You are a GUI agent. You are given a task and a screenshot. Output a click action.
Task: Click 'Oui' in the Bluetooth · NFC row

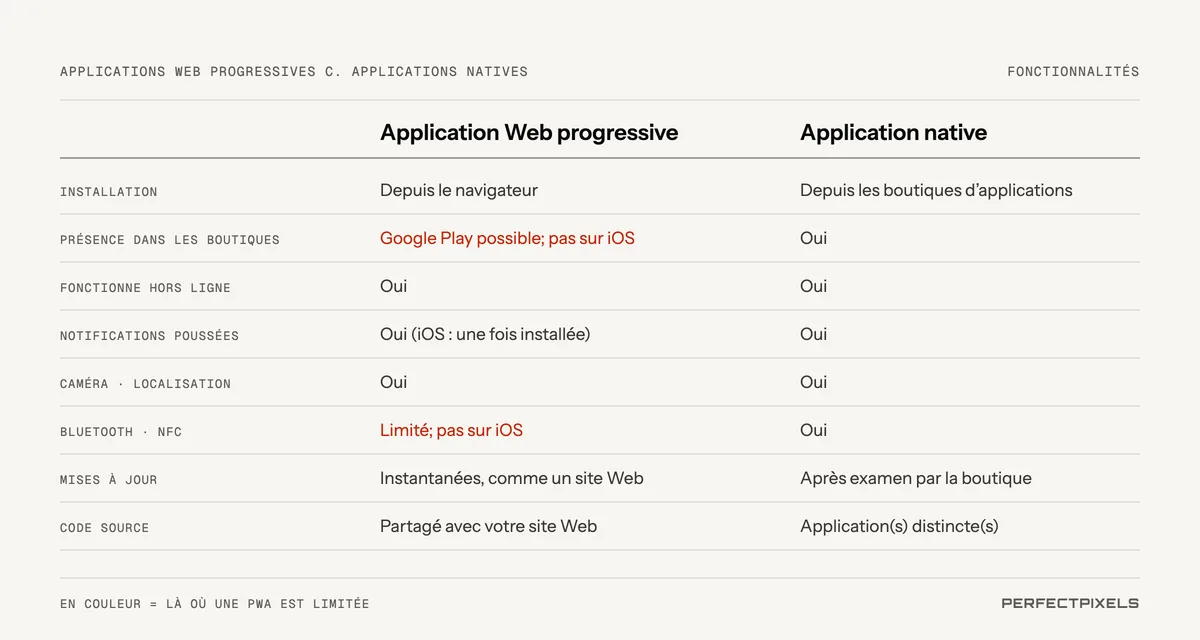pyautogui.click(x=813, y=430)
